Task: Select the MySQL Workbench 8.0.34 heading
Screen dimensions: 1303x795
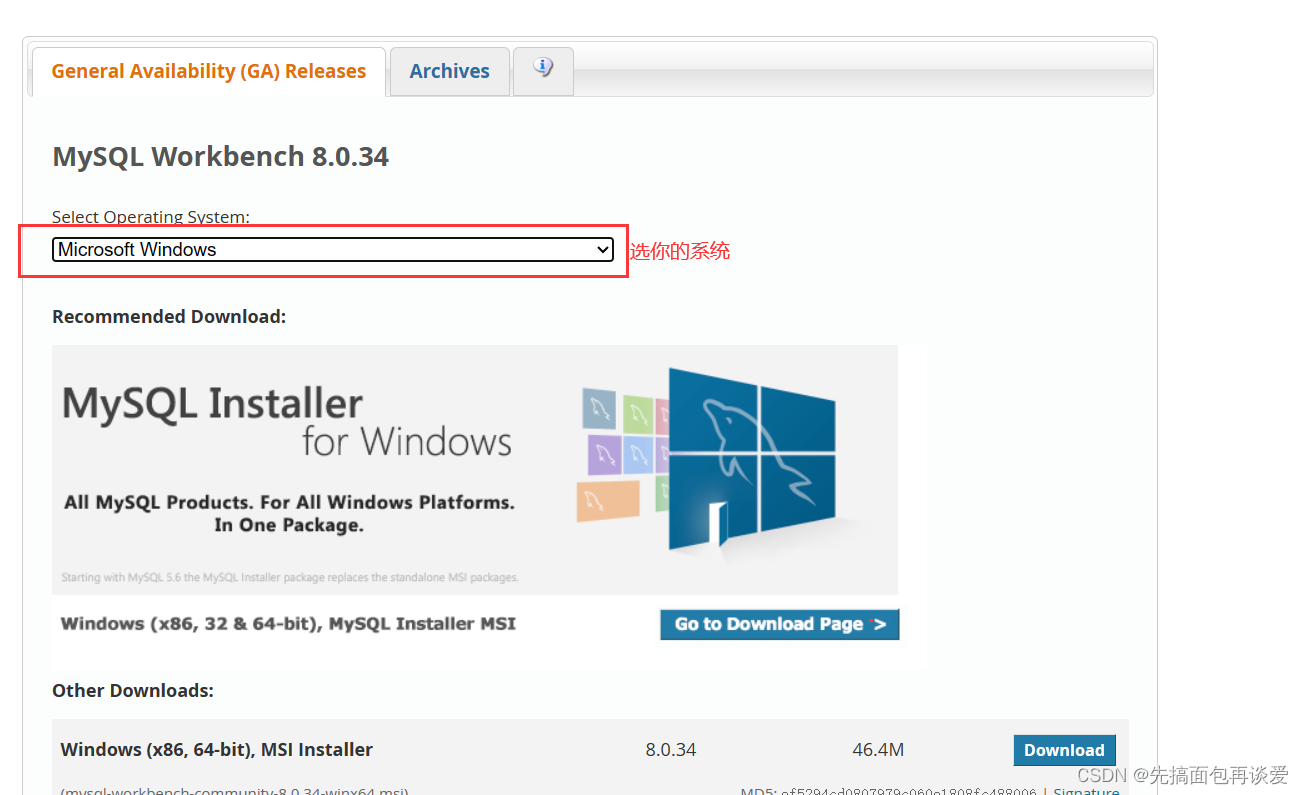Action: (x=220, y=157)
